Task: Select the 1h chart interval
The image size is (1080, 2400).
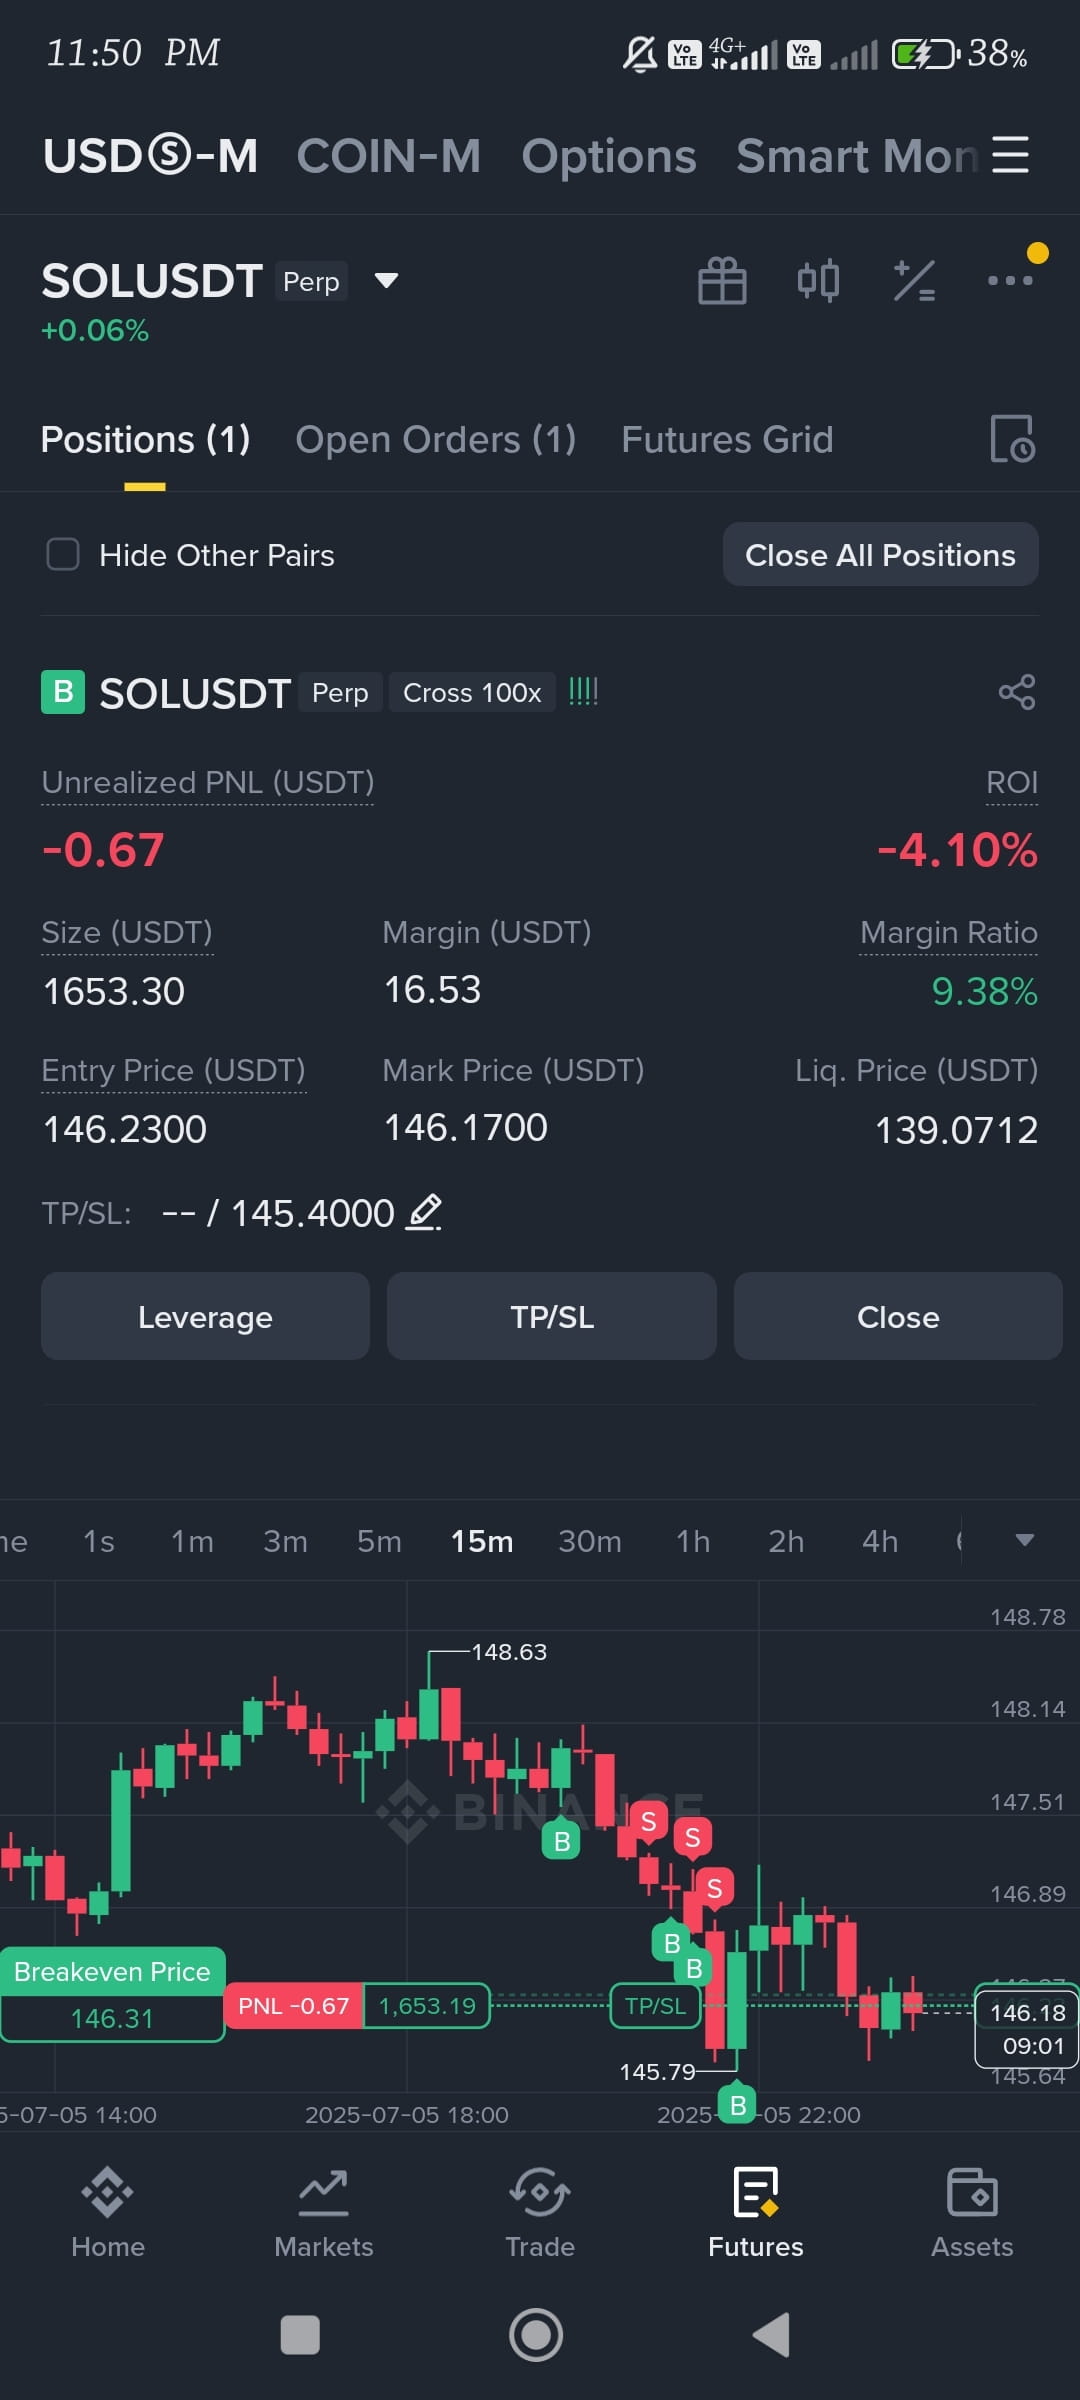Action: (693, 1541)
